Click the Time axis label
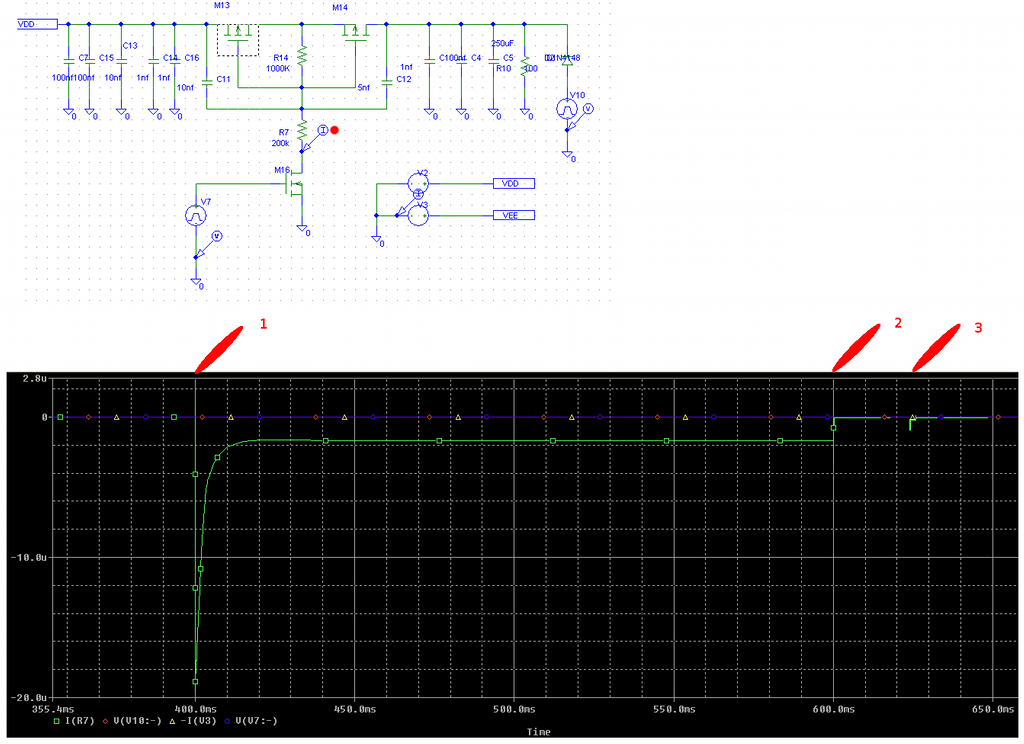1024x744 pixels. (539, 732)
